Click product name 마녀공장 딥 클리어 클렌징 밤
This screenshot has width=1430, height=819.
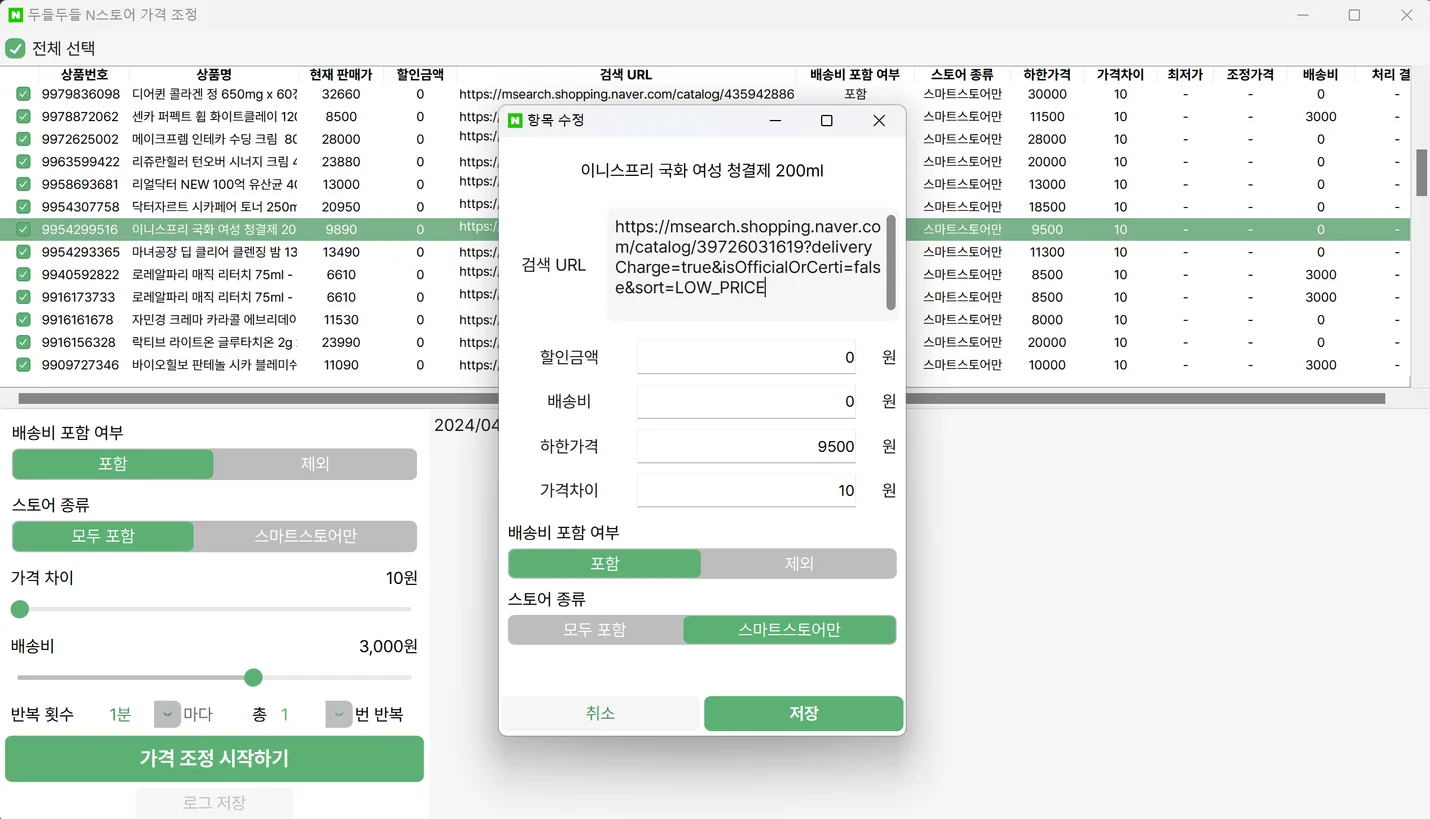click(214, 252)
